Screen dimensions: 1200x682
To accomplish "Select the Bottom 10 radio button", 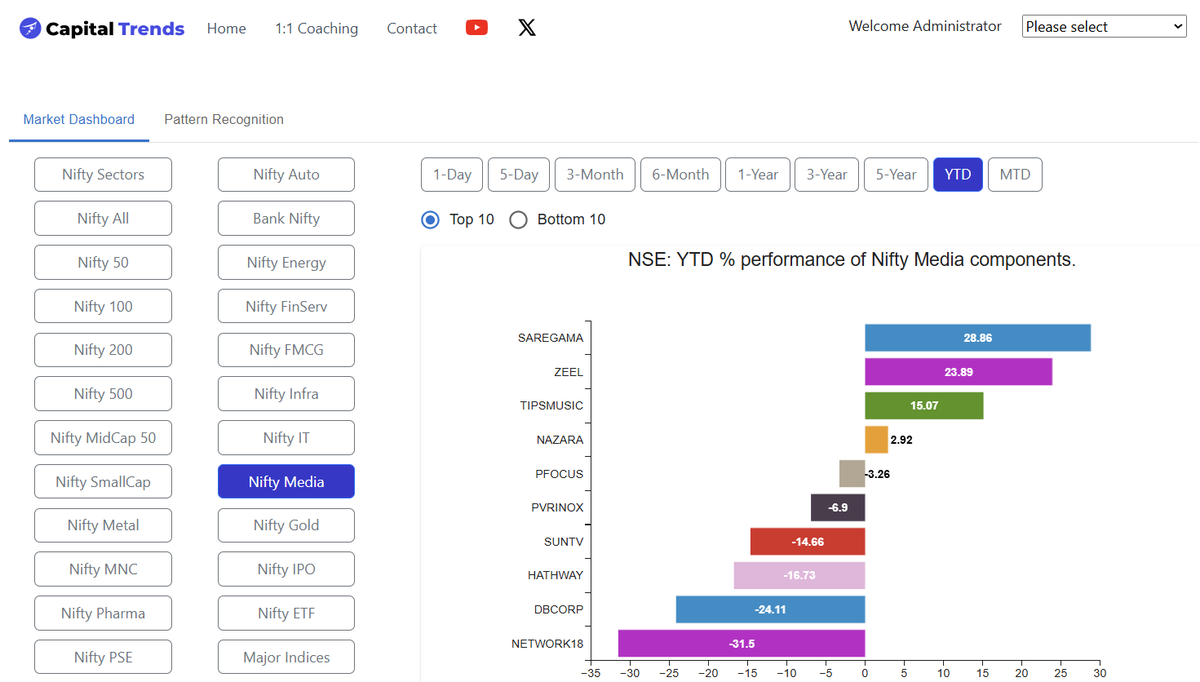I will 518,219.
